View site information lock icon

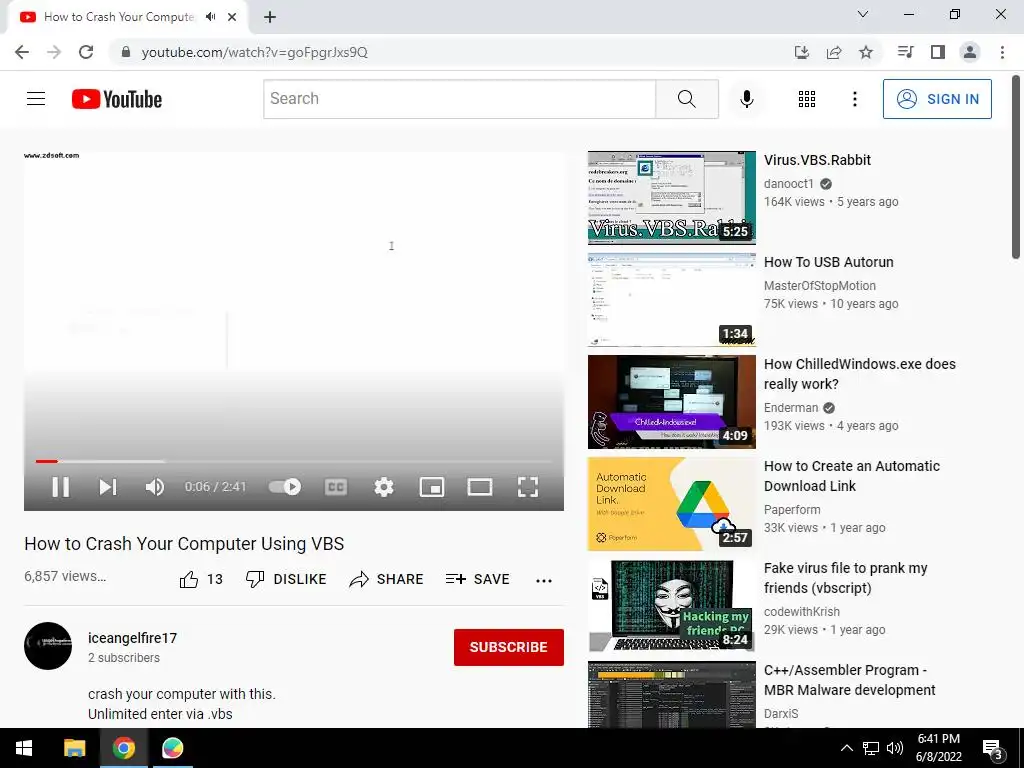pyautogui.click(x=126, y=52)
